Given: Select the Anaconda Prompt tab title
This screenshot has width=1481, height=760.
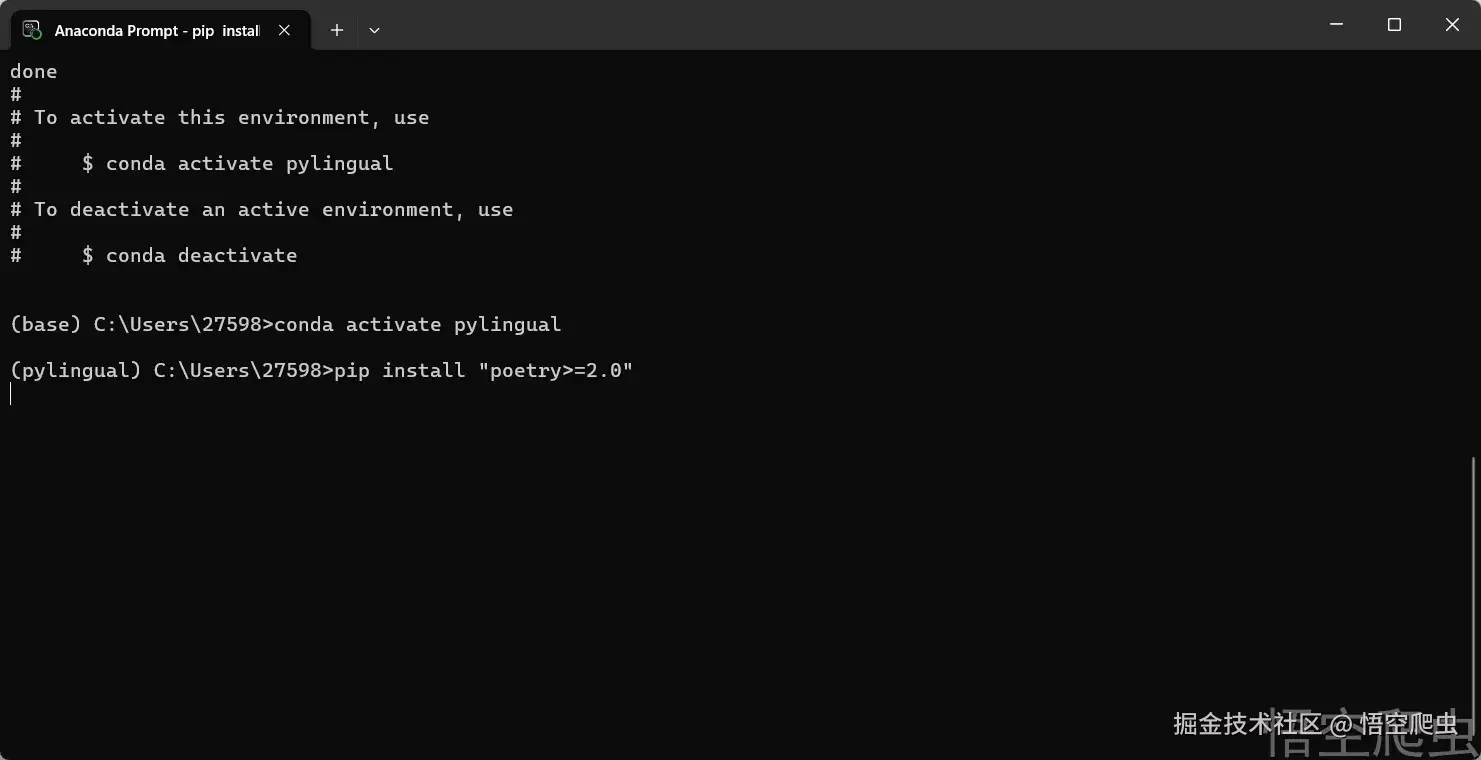Looking at the screenshot, I should (157, 31).
